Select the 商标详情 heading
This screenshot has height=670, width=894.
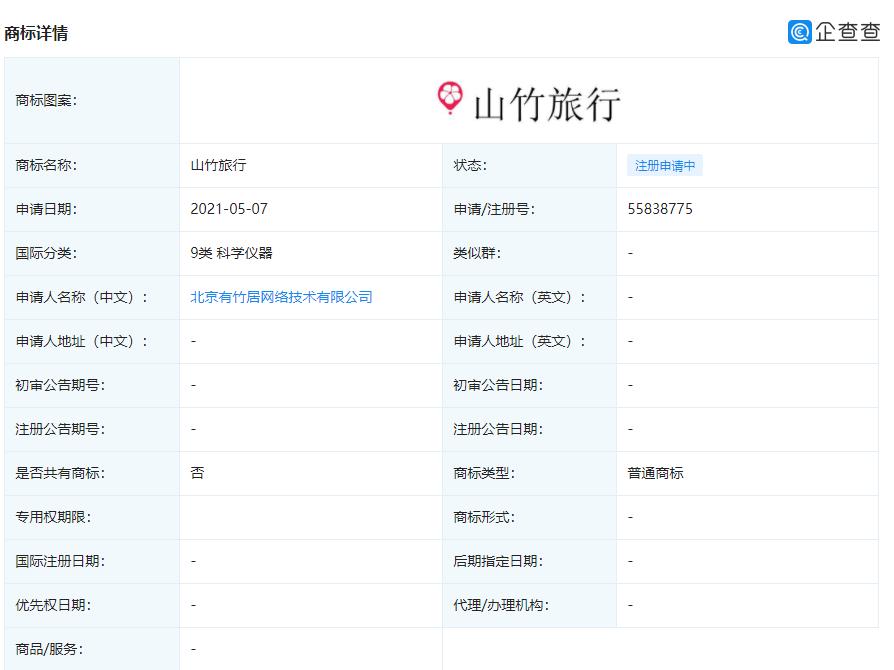point(36,33)
